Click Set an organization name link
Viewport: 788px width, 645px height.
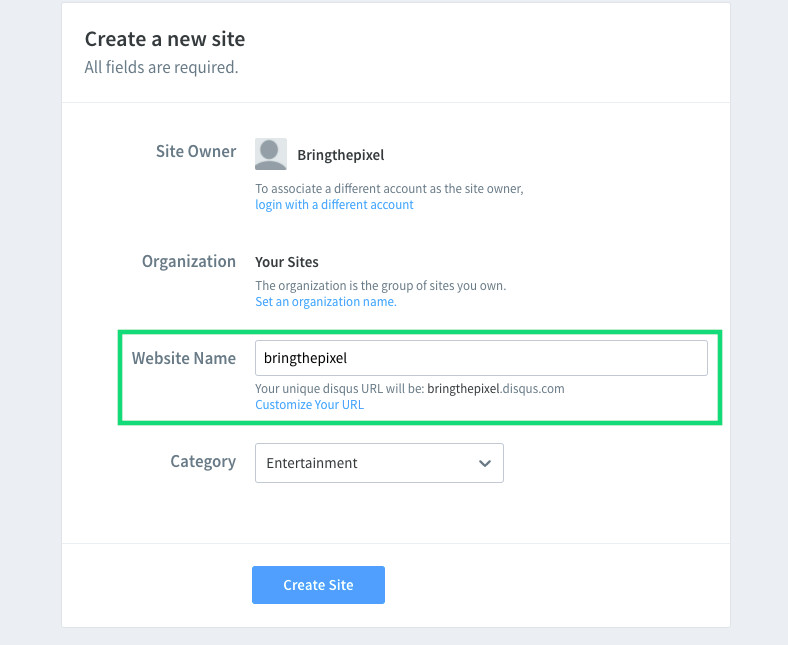(x=326, y=302)
